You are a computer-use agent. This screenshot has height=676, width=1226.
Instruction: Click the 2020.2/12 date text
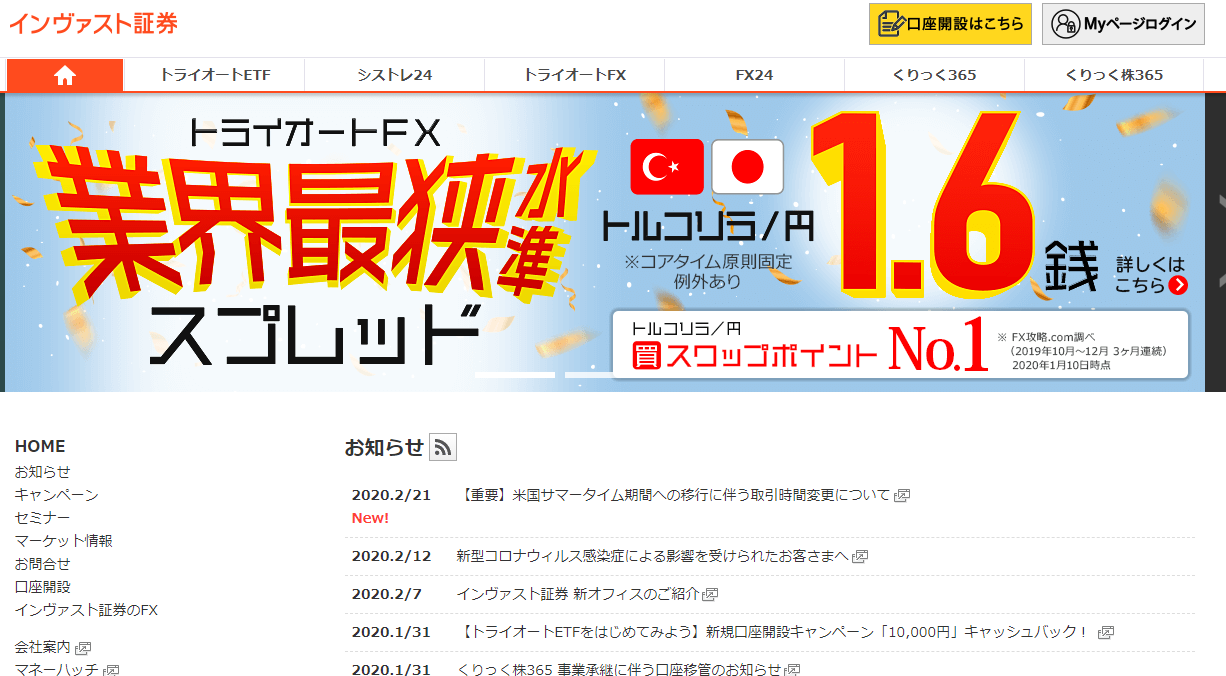[x=391, y=556]
